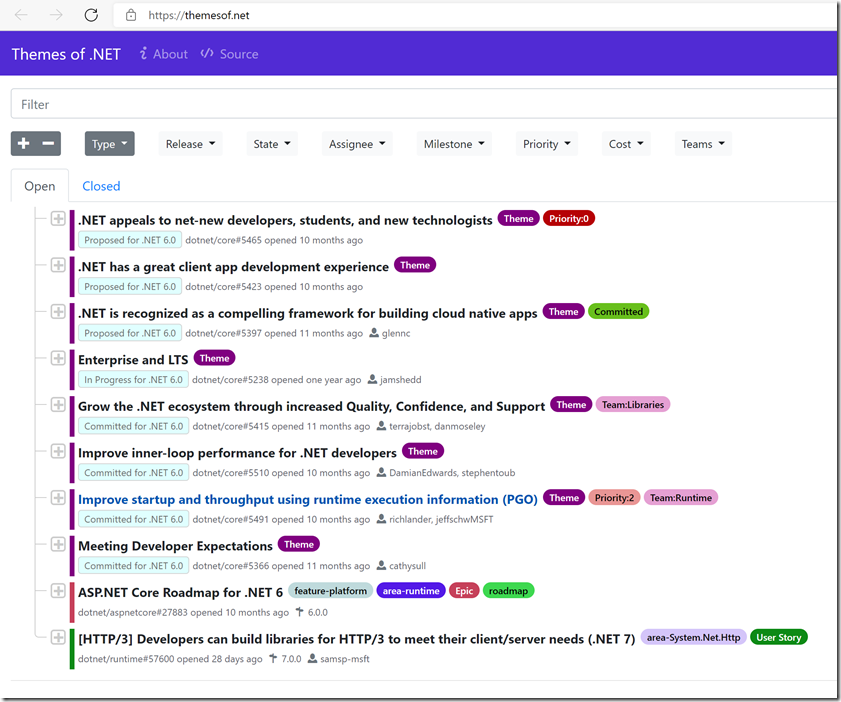Expand 'Meeting Developer Expectations' row
This screenshot has width=841, height=702.
coord(58,544)
